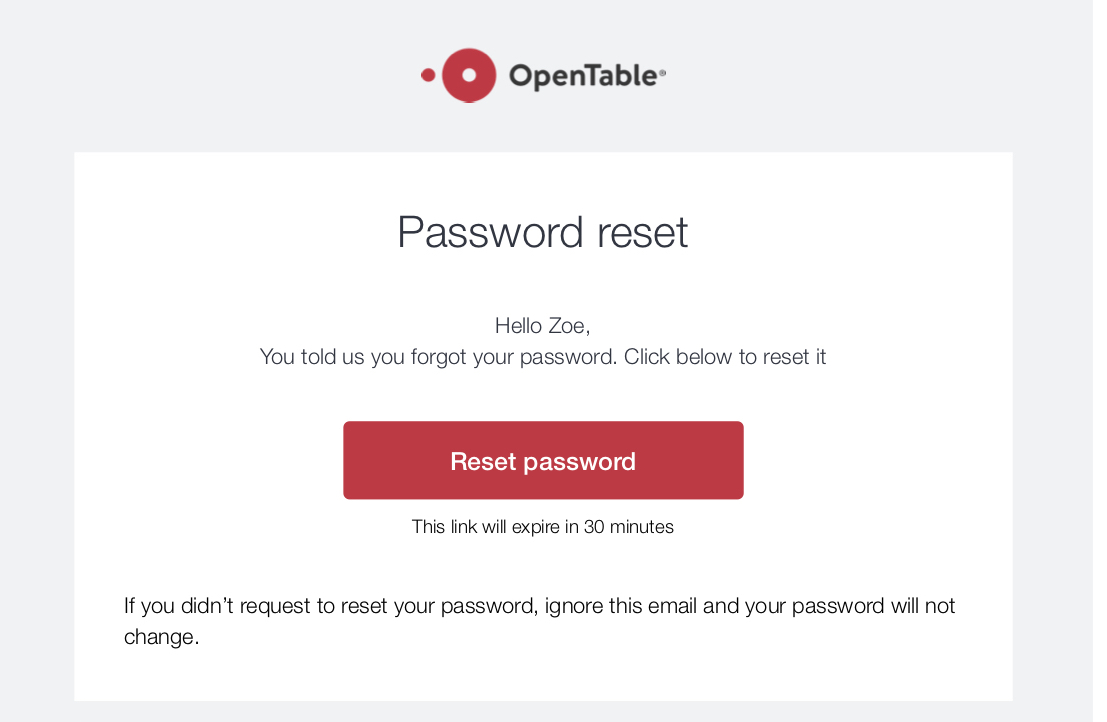
Task: Click the name Zoe in the greeting
Action: tap(565, 325)
